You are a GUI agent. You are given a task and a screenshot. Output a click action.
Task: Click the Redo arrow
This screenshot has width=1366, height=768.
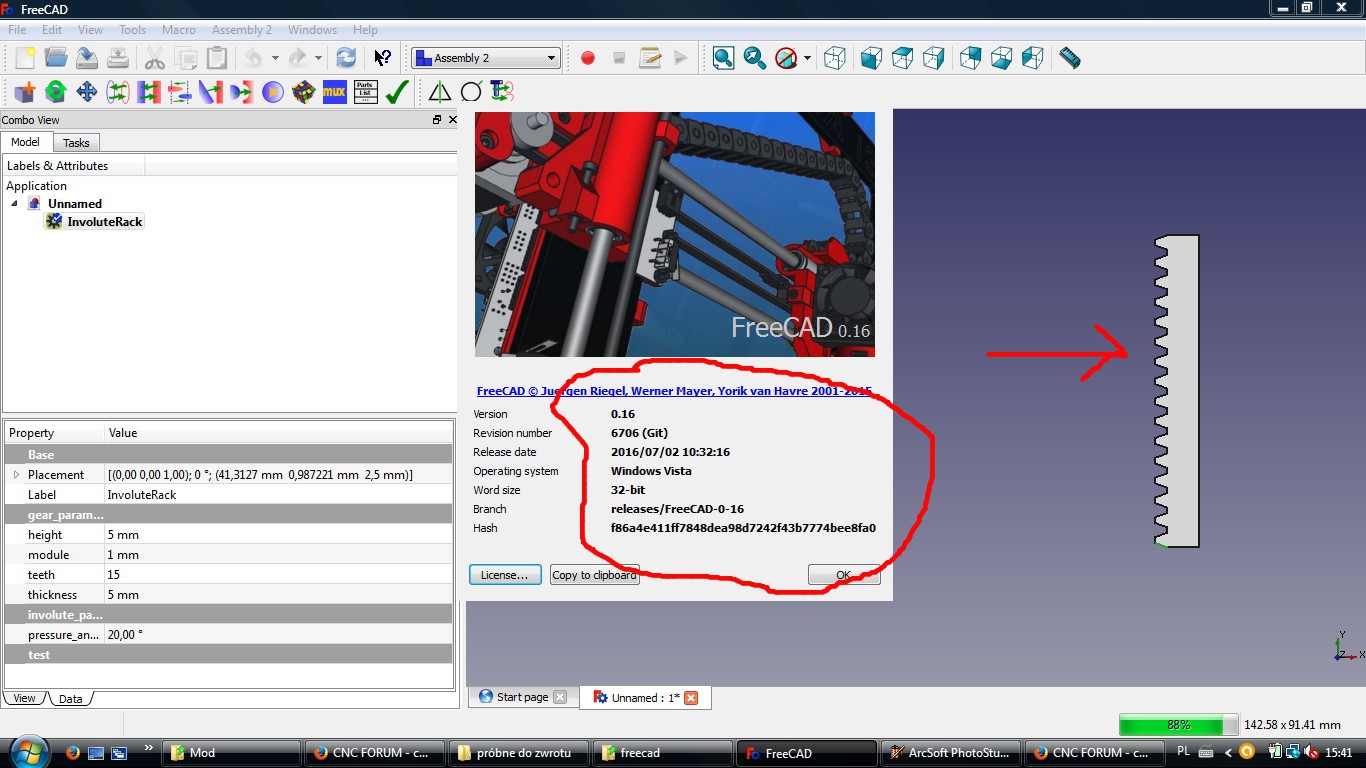click(x=298, y=58)
